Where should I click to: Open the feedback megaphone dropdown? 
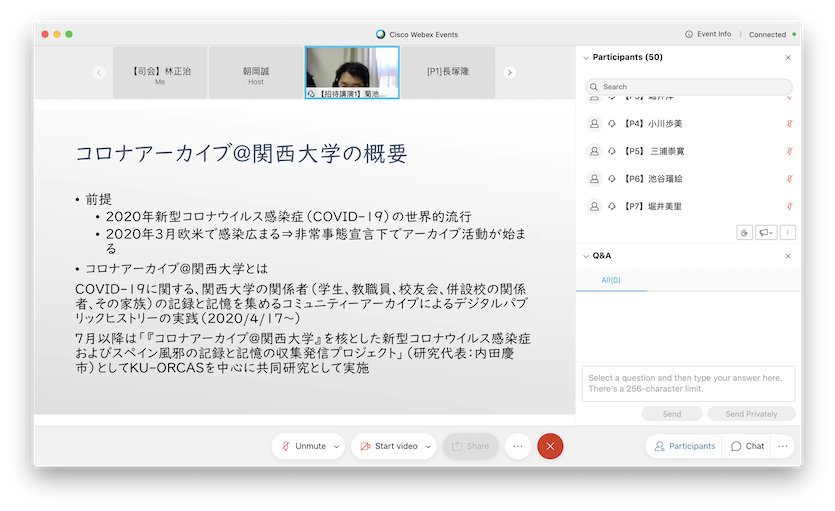767,232
